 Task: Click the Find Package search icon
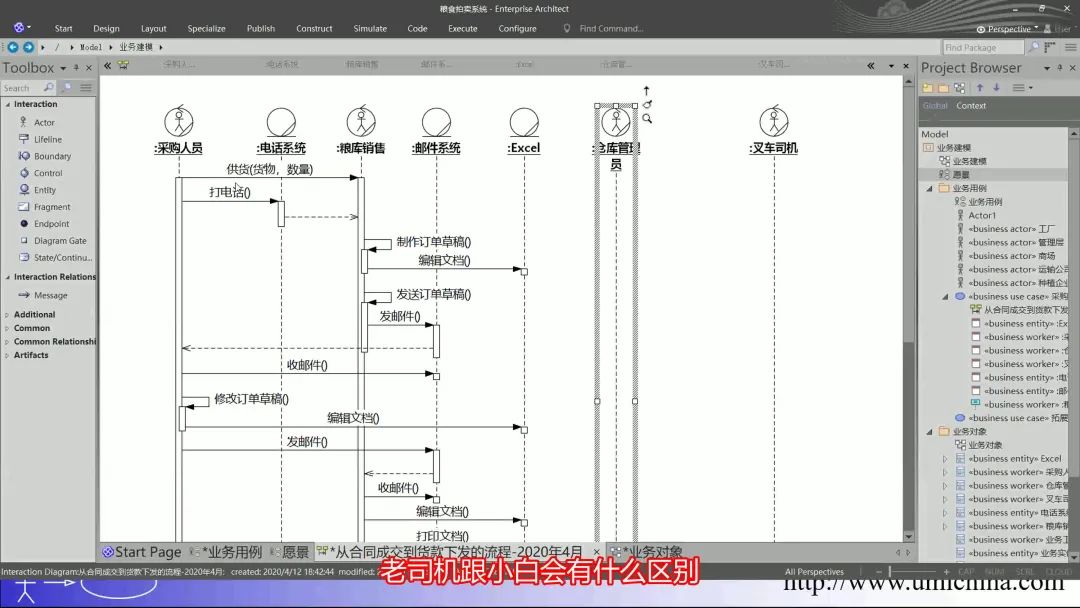1033,47
